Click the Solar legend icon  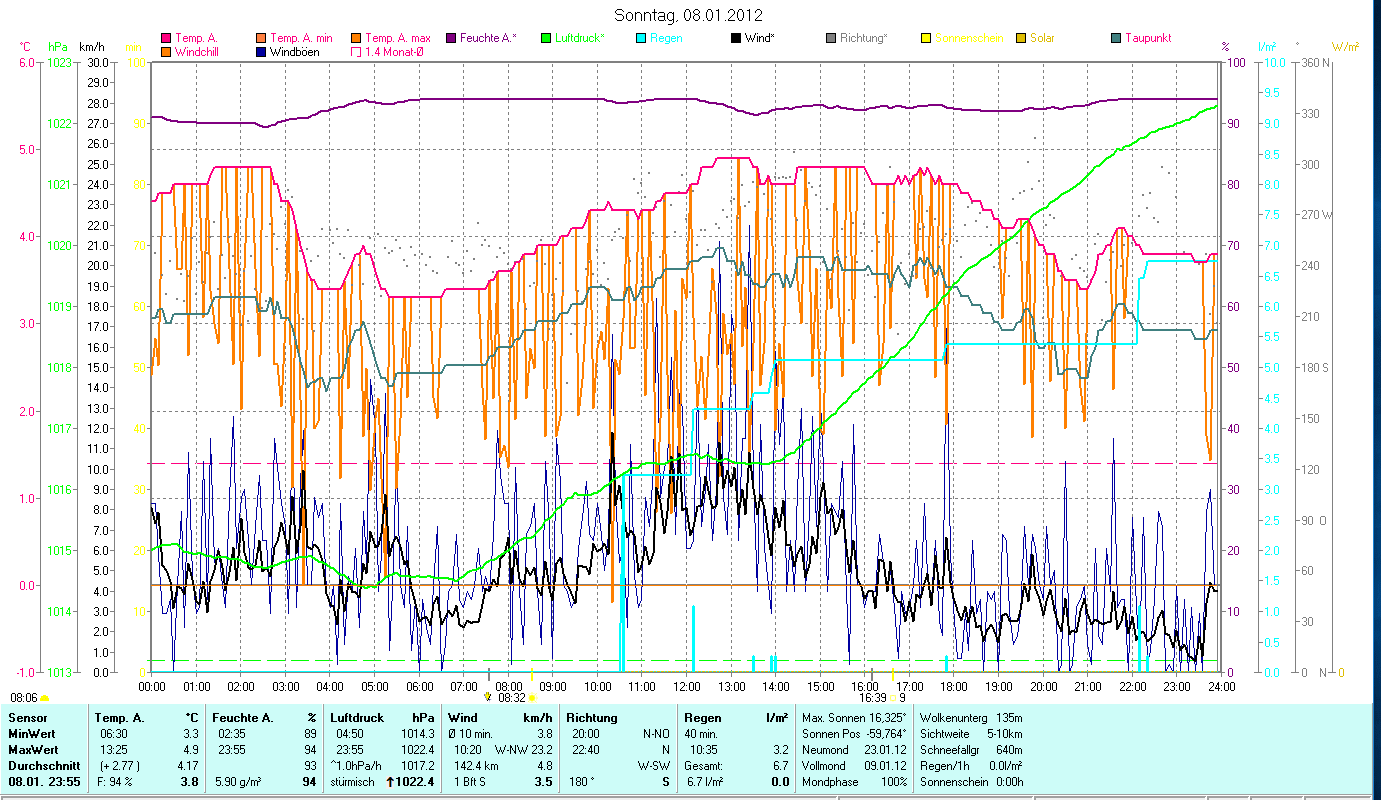coord(1021,38)
